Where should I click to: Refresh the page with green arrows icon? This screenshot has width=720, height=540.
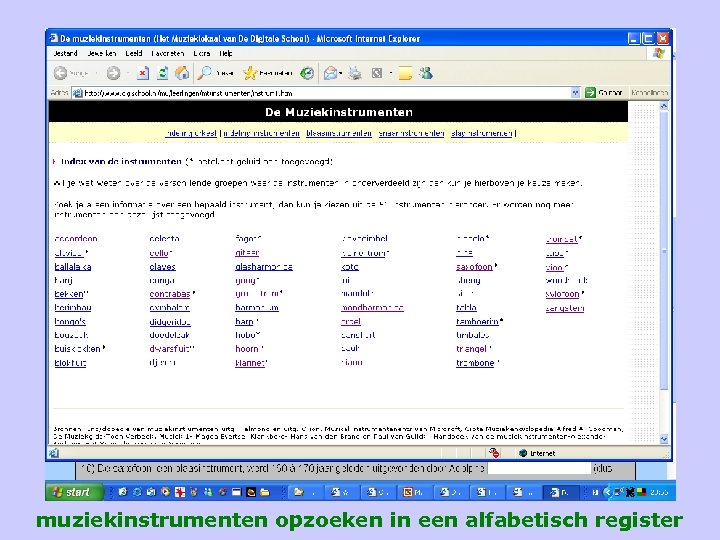pos(163,73)
